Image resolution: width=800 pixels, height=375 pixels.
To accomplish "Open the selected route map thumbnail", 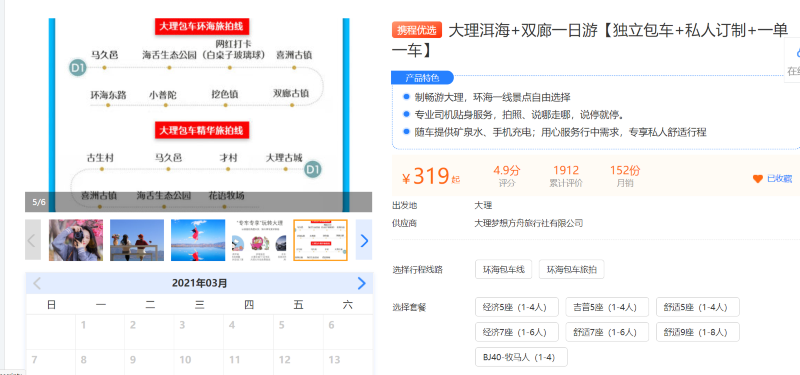I will (320, 240).
